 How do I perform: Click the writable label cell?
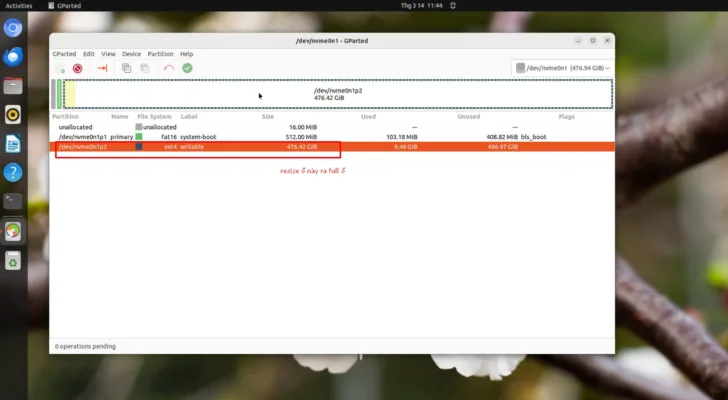pyautogui.click(x=192, y=147)
